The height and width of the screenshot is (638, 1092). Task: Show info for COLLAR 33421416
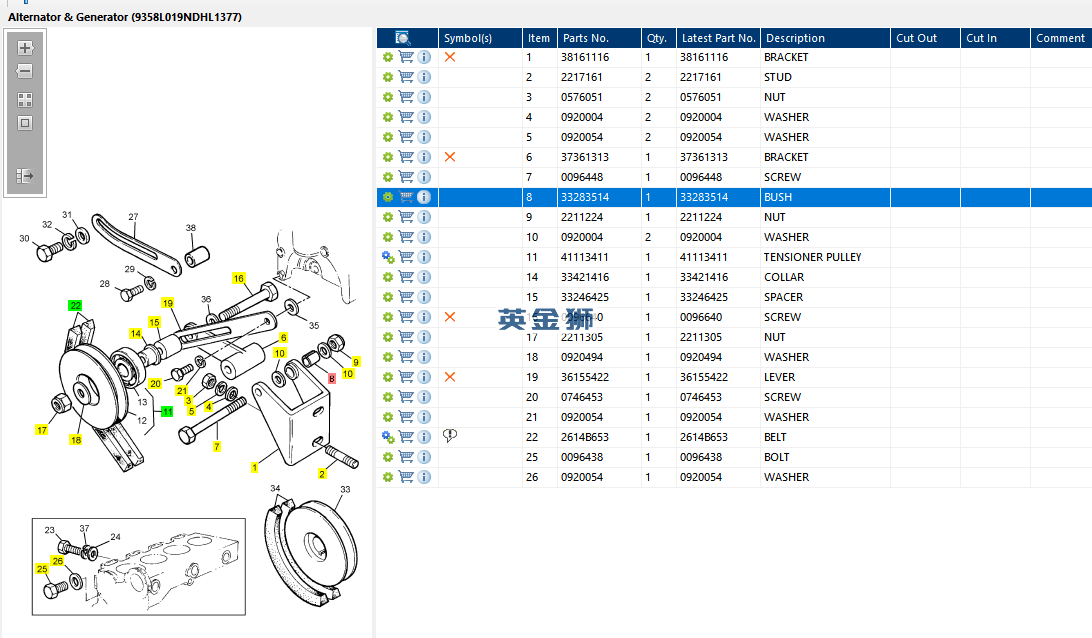coord(424,277)
